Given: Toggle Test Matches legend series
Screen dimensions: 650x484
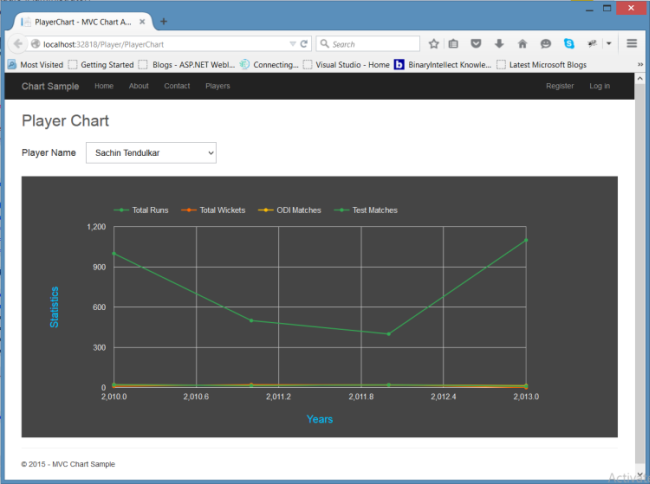Looking at the screenshot, I should 366,210.
